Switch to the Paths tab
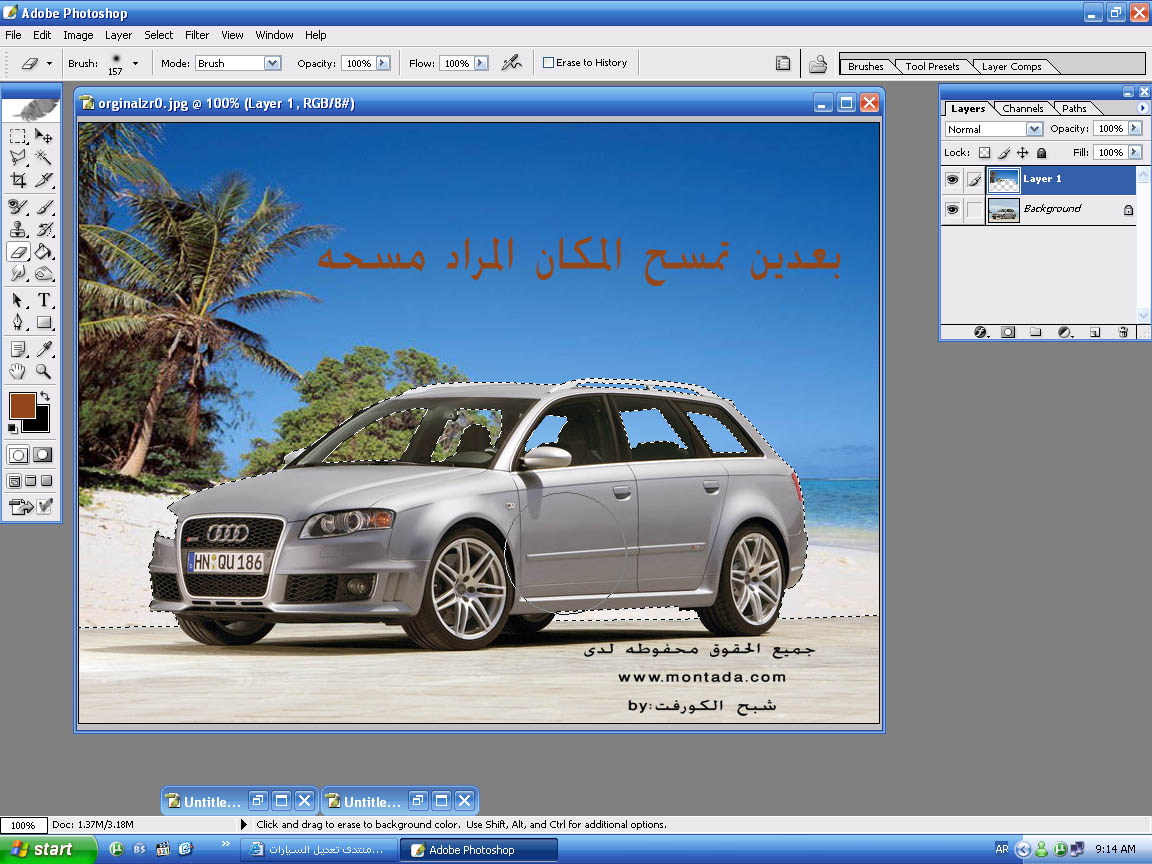Image resolution: width=1152 pixels, height=864 pixels. pos(1073,108)
